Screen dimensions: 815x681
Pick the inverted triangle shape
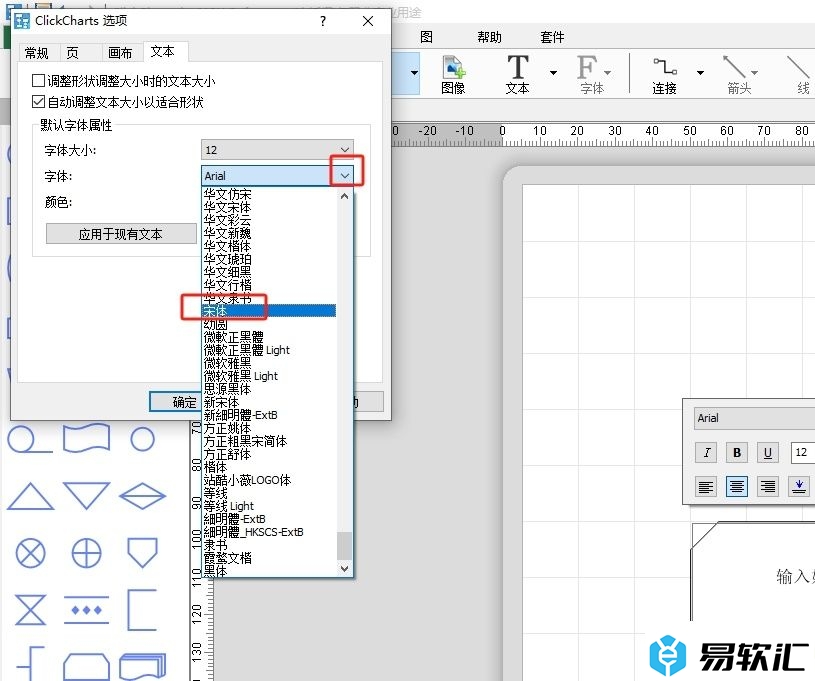pos(86,495)
